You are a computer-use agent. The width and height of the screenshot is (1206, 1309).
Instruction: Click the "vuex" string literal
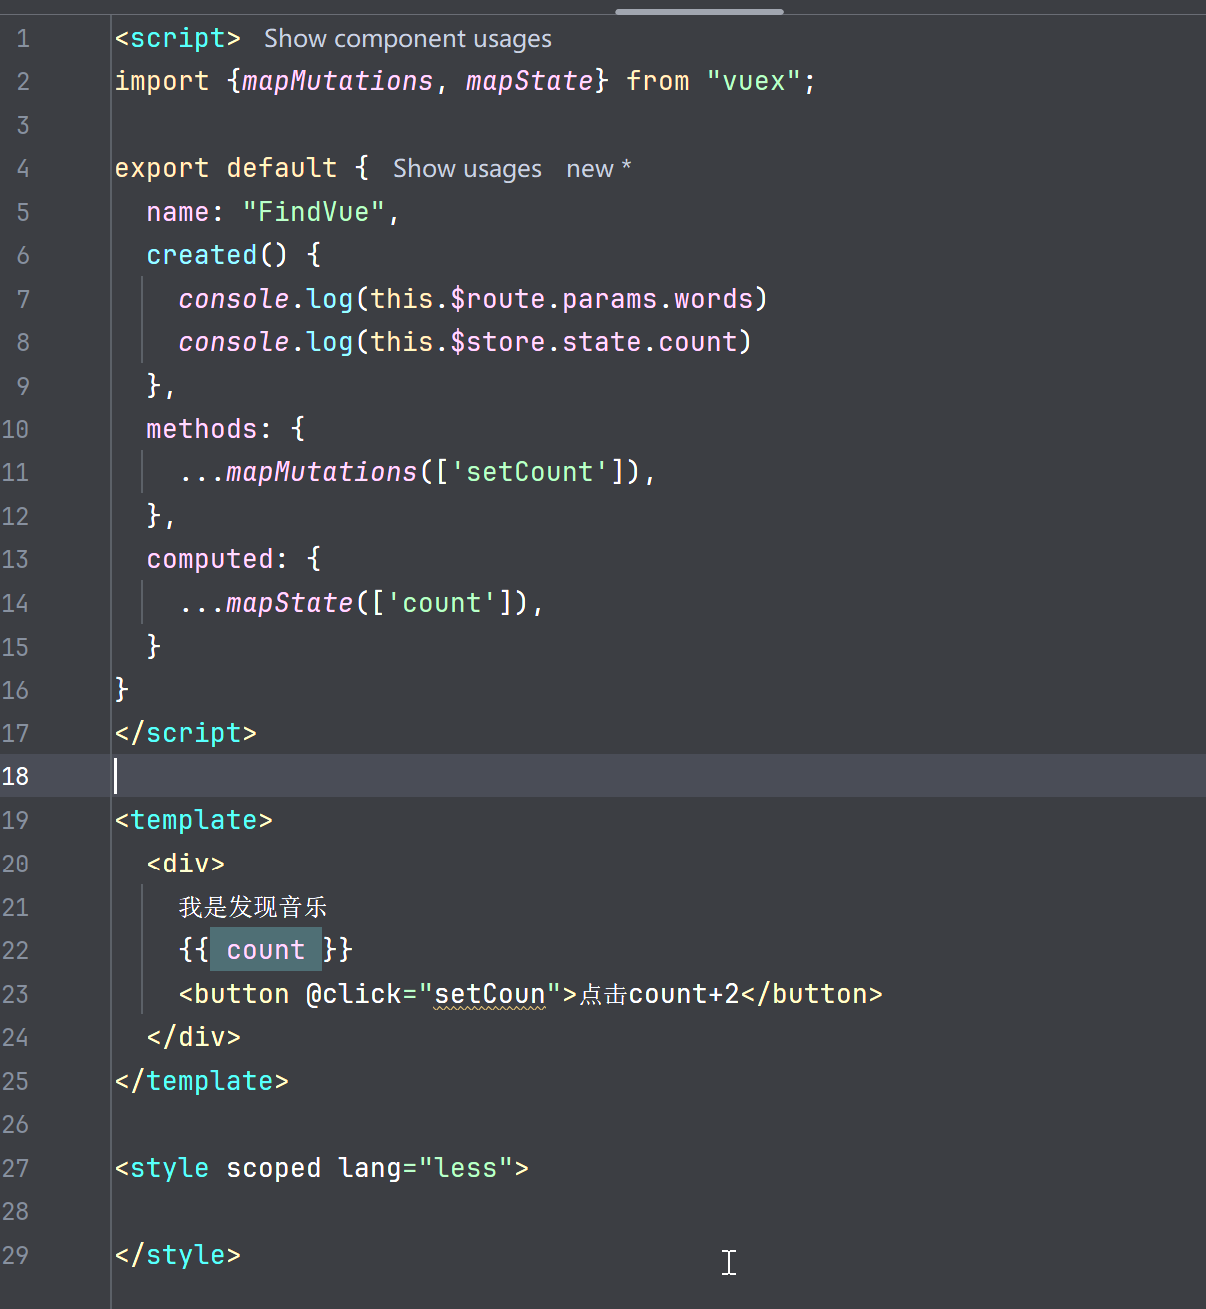754,81
